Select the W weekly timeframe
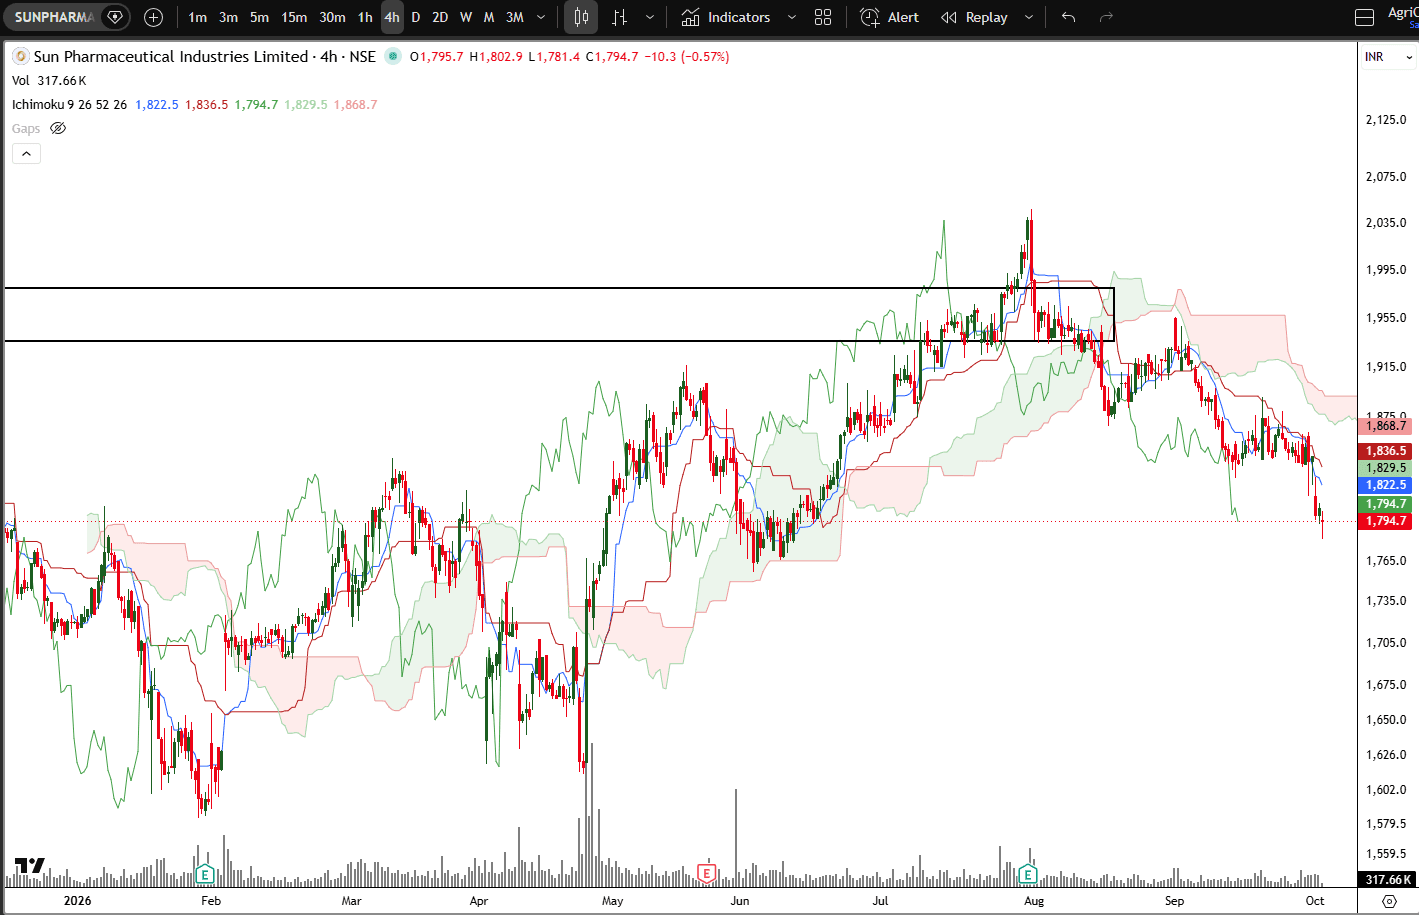The height and width of the screenshot is (915, 1419). (466, 17)
